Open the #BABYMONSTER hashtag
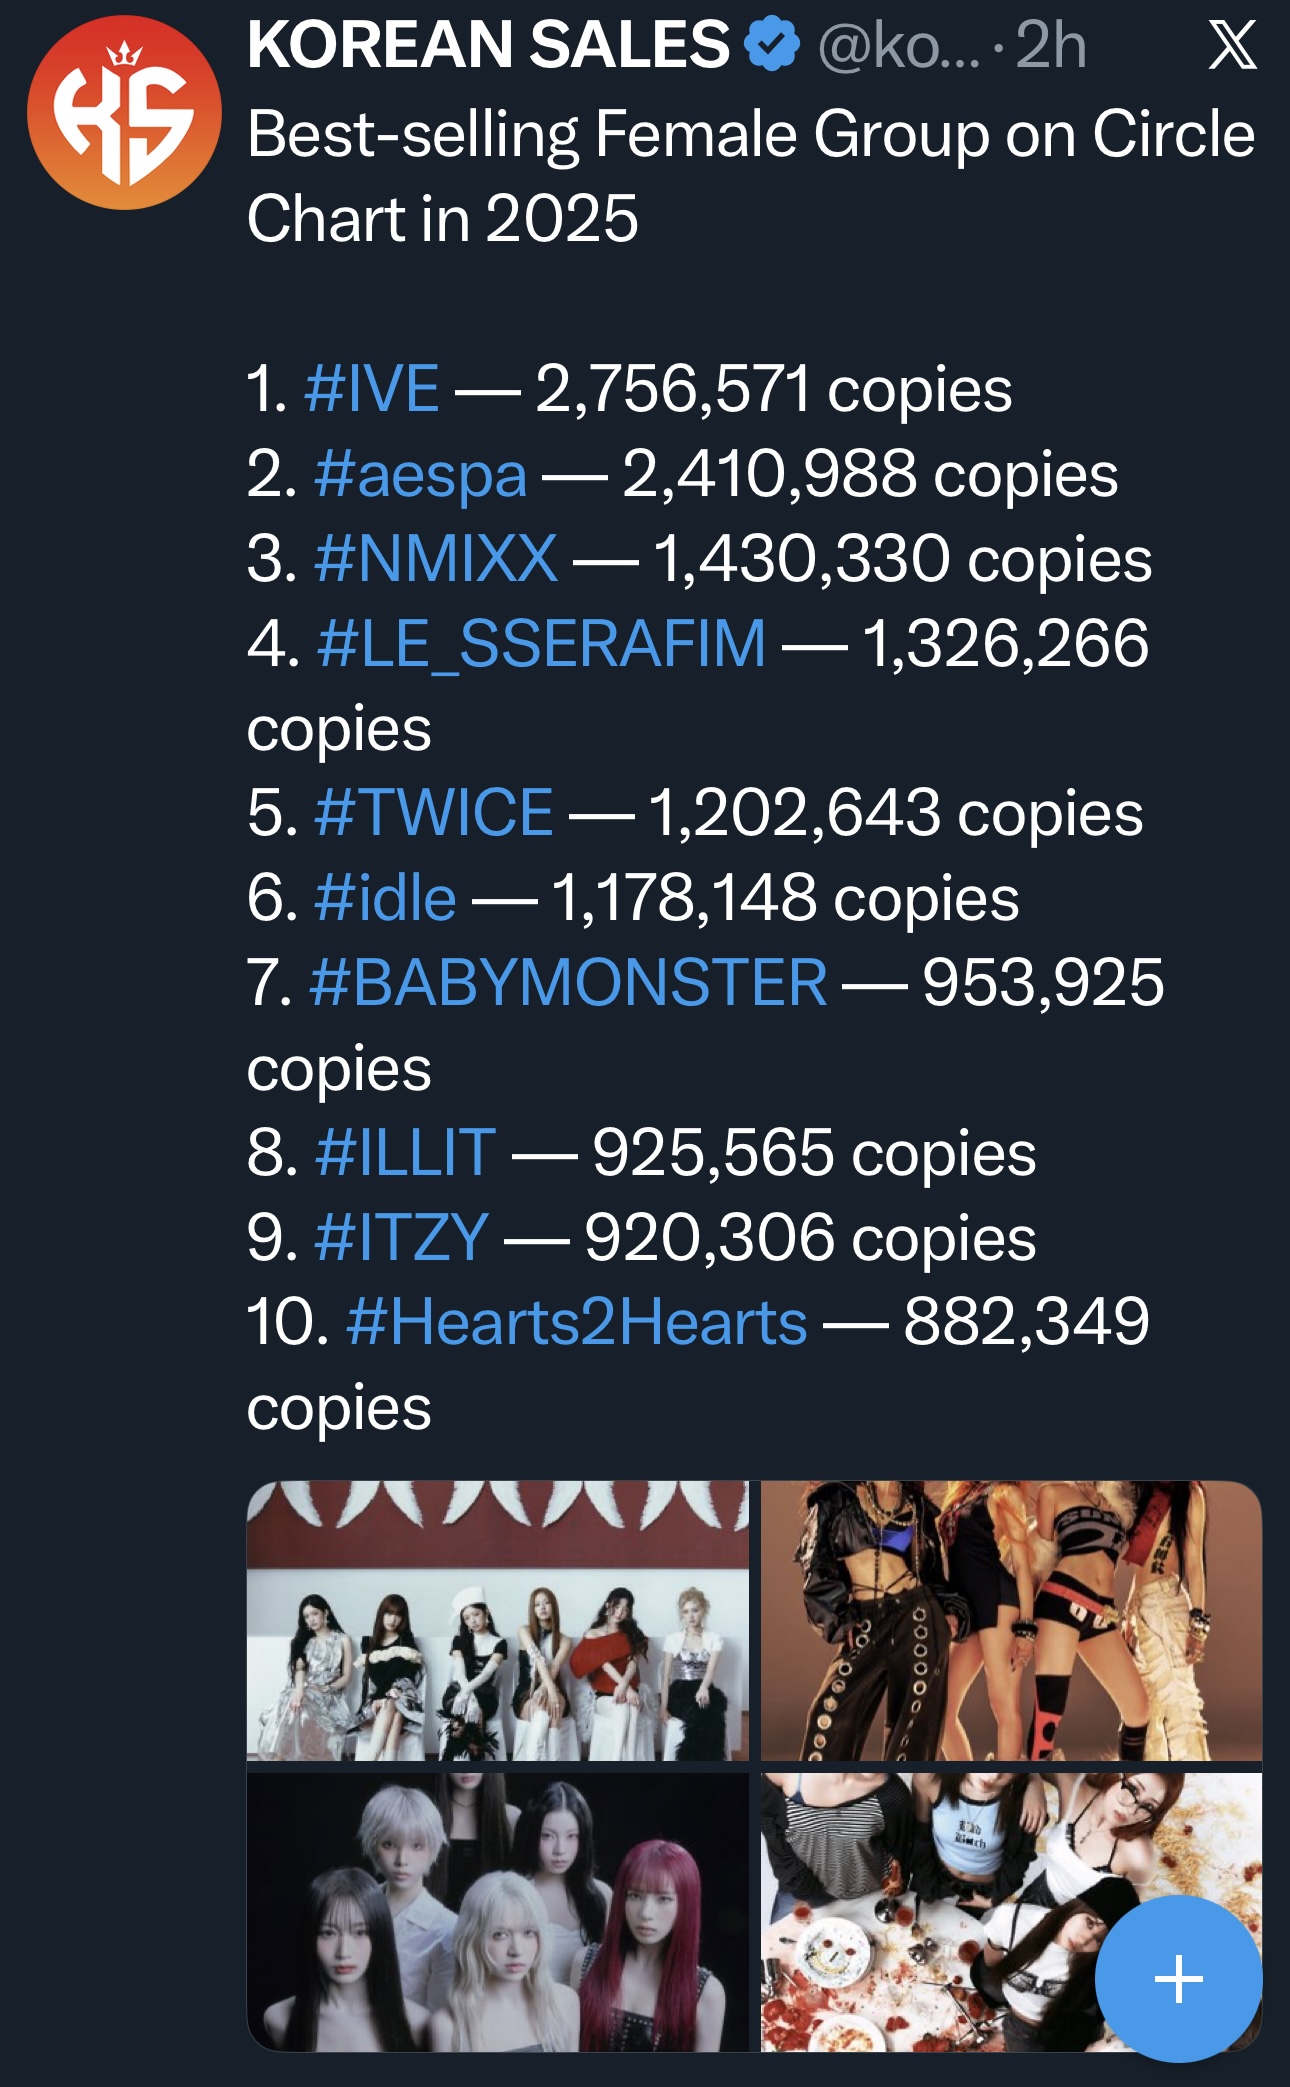The image size is (1290, 2087). pos(568,982)
